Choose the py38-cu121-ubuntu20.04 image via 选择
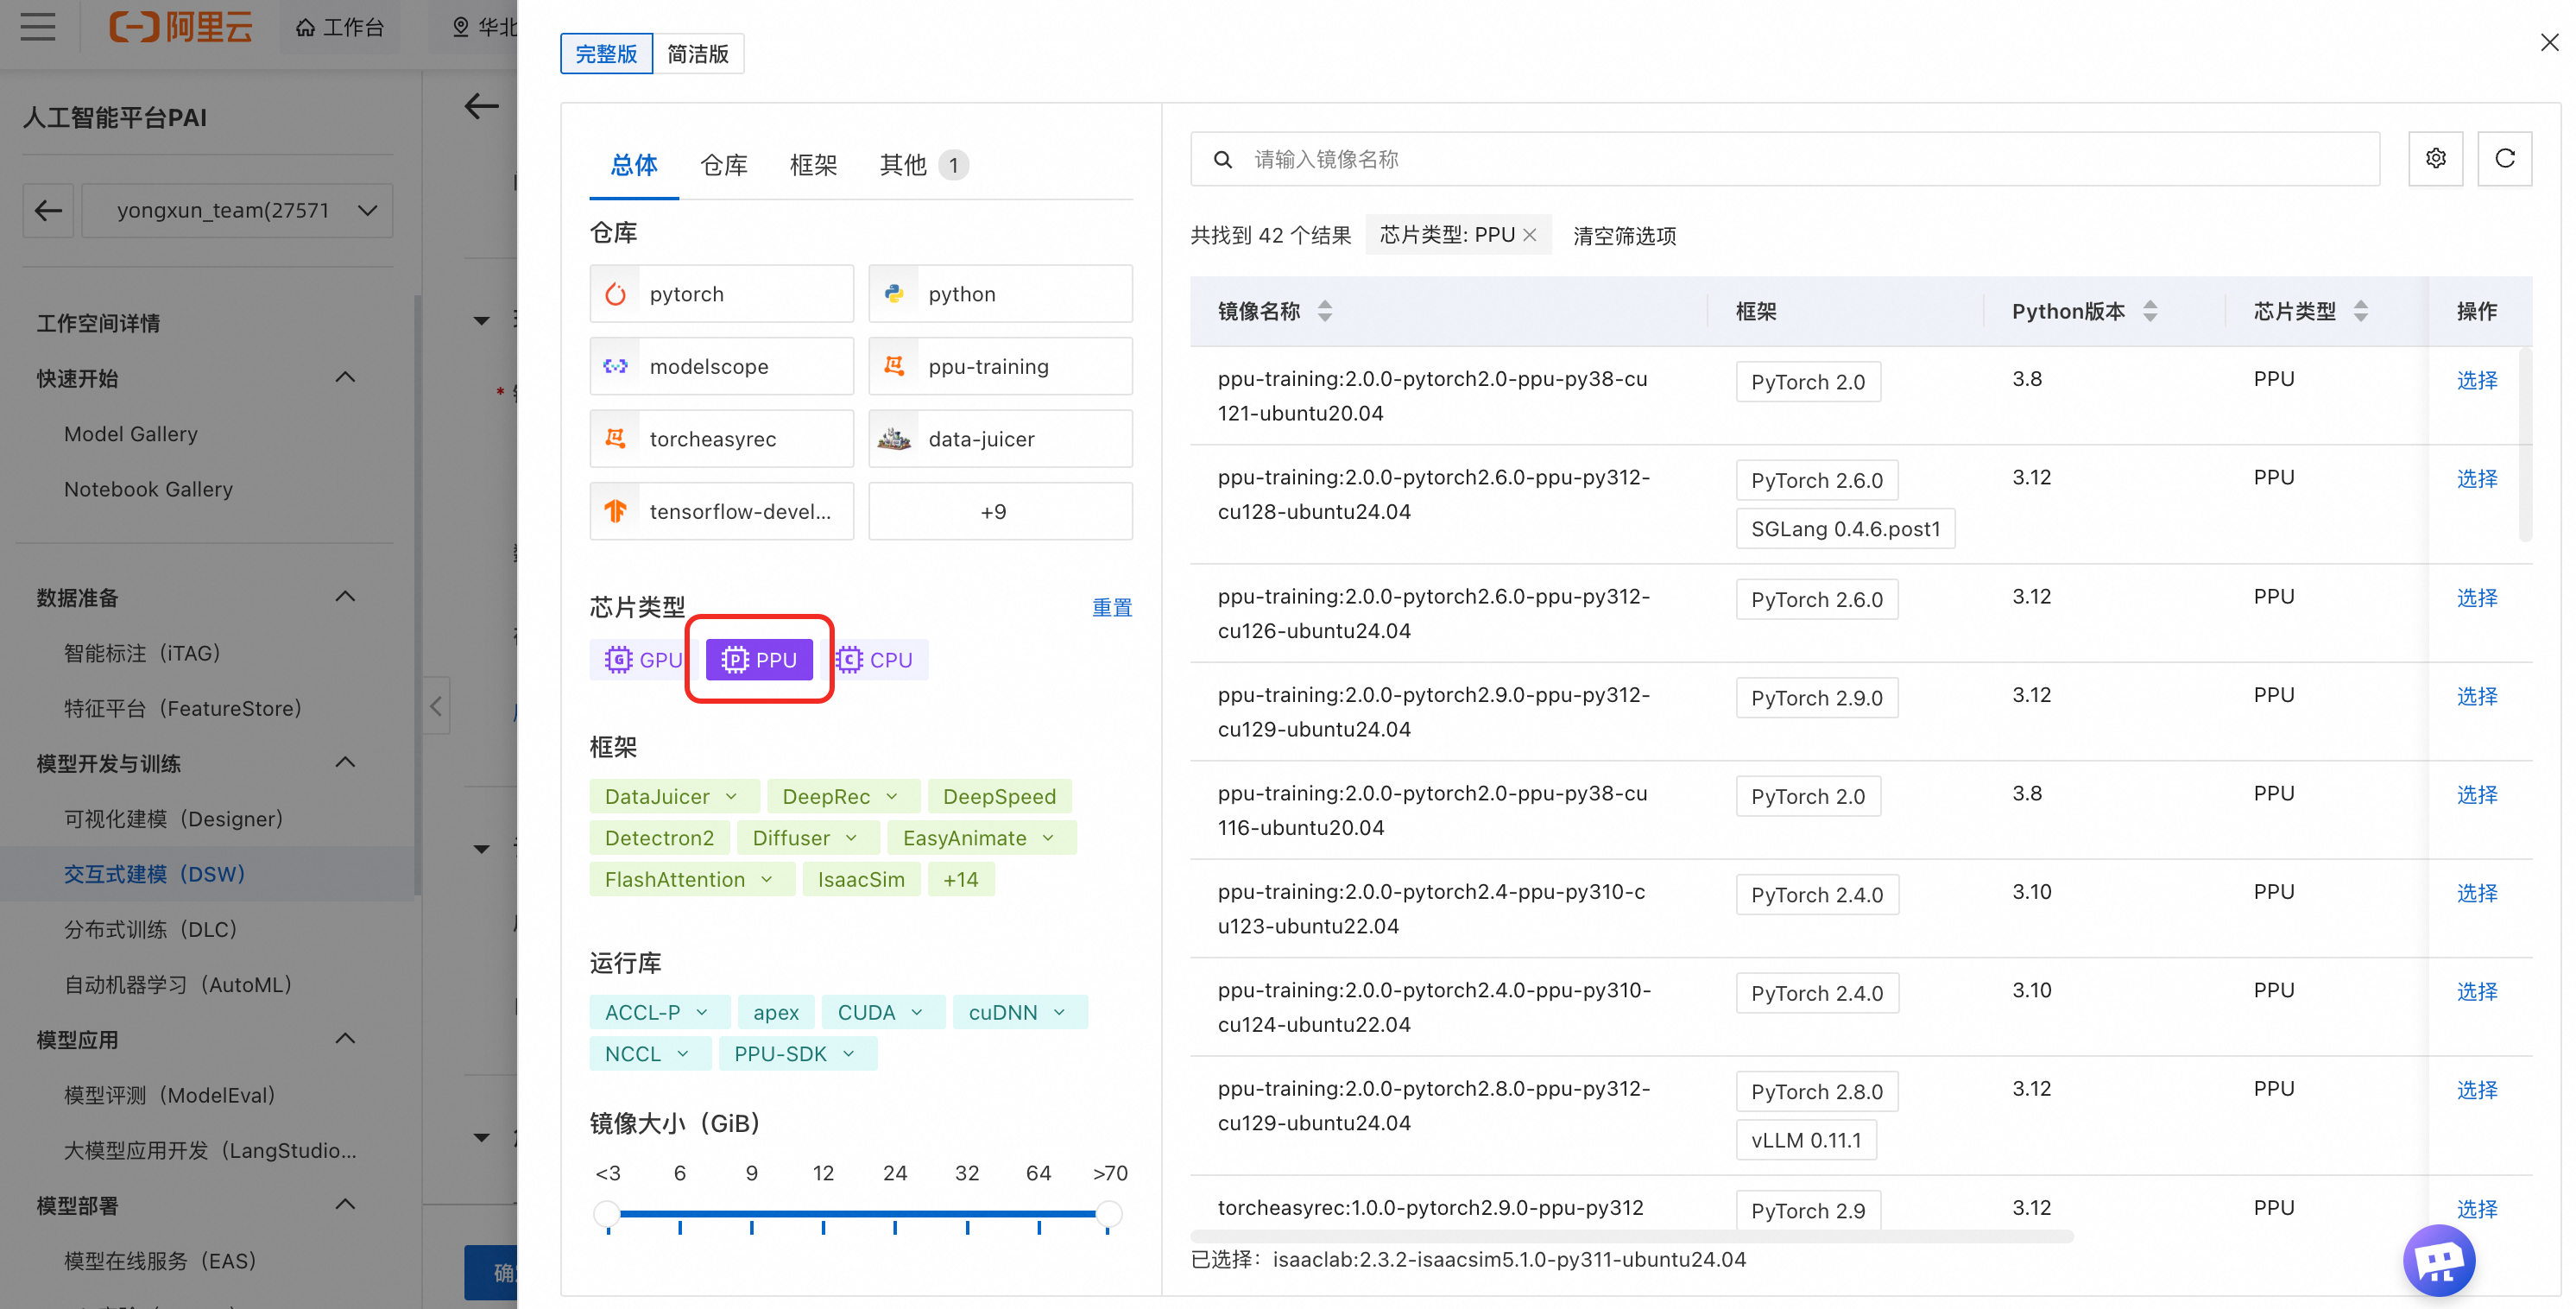 click(2476, 380)
